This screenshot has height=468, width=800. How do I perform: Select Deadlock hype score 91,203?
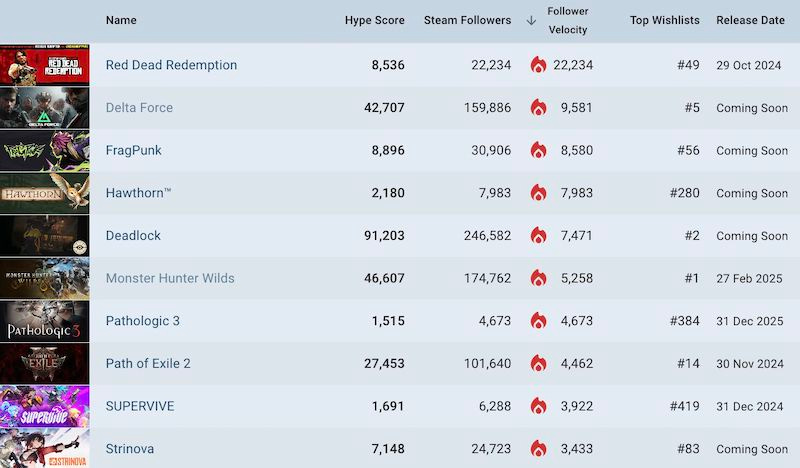pos(384,235)
